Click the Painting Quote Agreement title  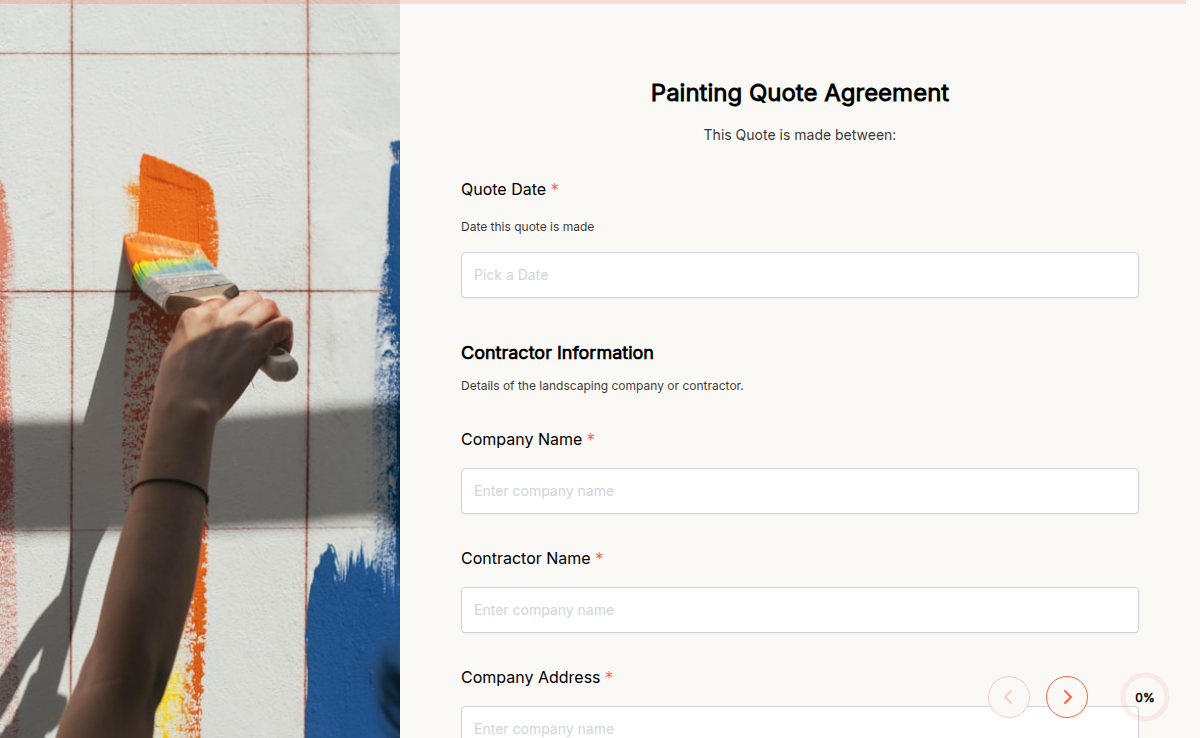[799, 93]
